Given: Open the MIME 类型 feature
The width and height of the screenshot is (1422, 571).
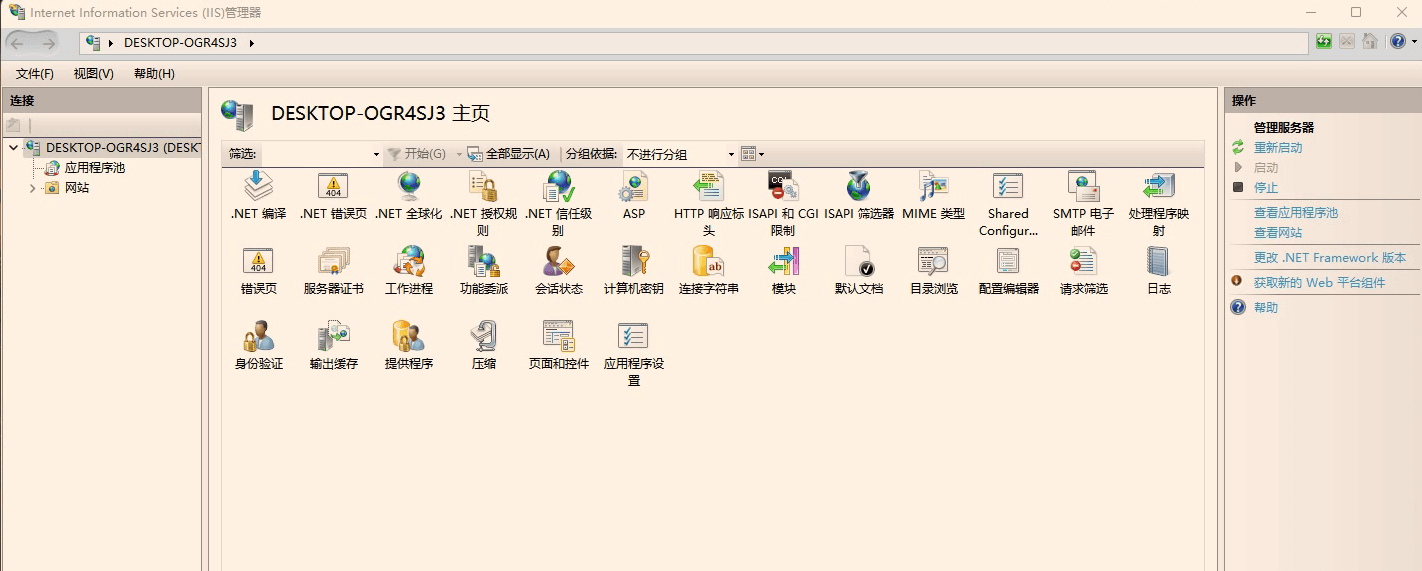Looking at the screenshot, I should 933,196.
